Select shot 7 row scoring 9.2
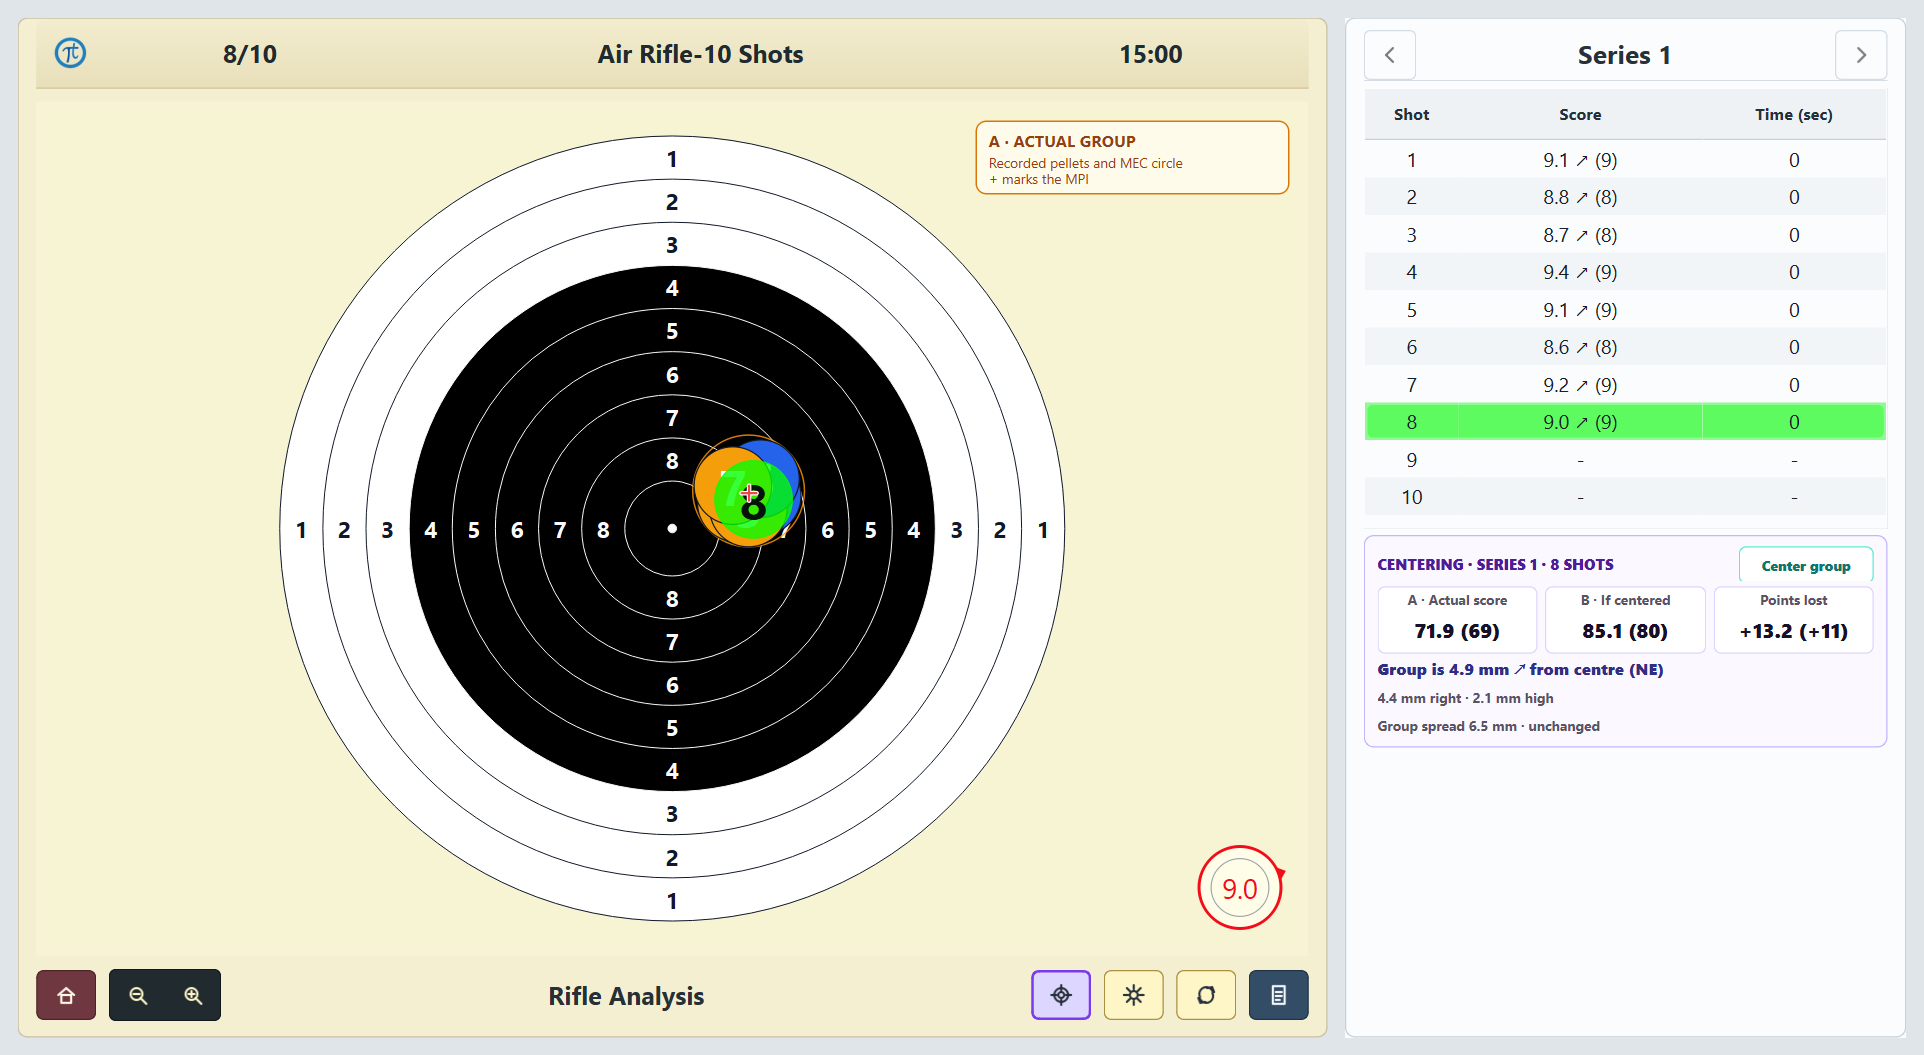1924x1055 pixels. [1625, 385]
